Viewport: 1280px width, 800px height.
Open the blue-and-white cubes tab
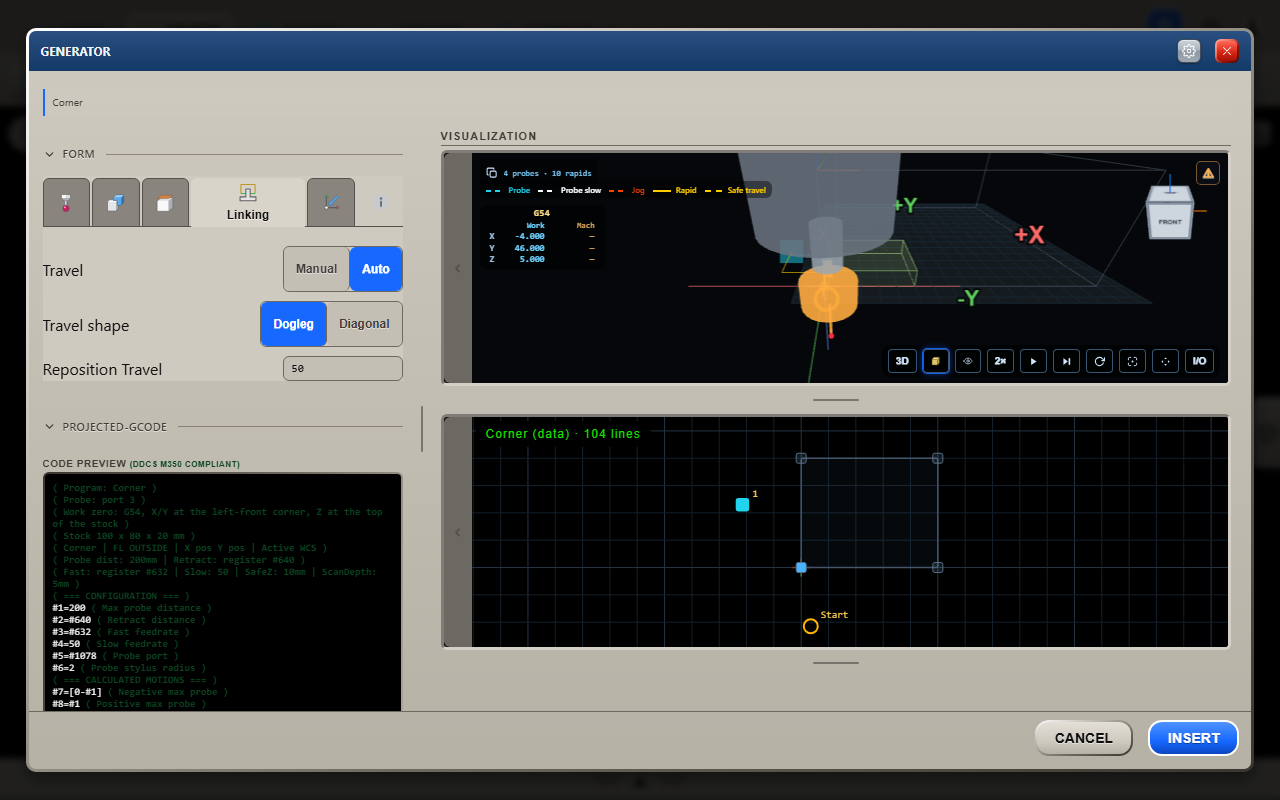pyautogui.click(x=115, y=202)
